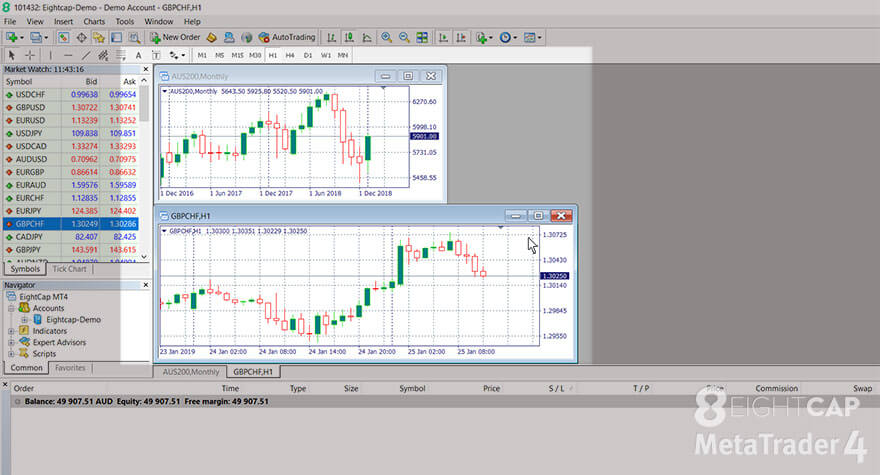The height and width of the screenshot is (475, 880).
Task: Select the equidistant channel tool
Action: (103, 55)
